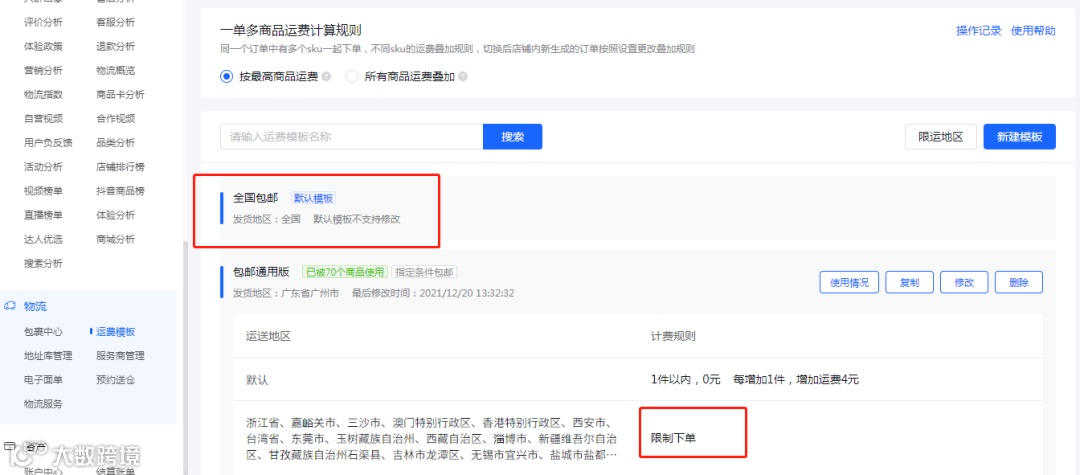
Task: Click help icon beside 所有商品运费叠加
Action: click(x=463, y=77)
